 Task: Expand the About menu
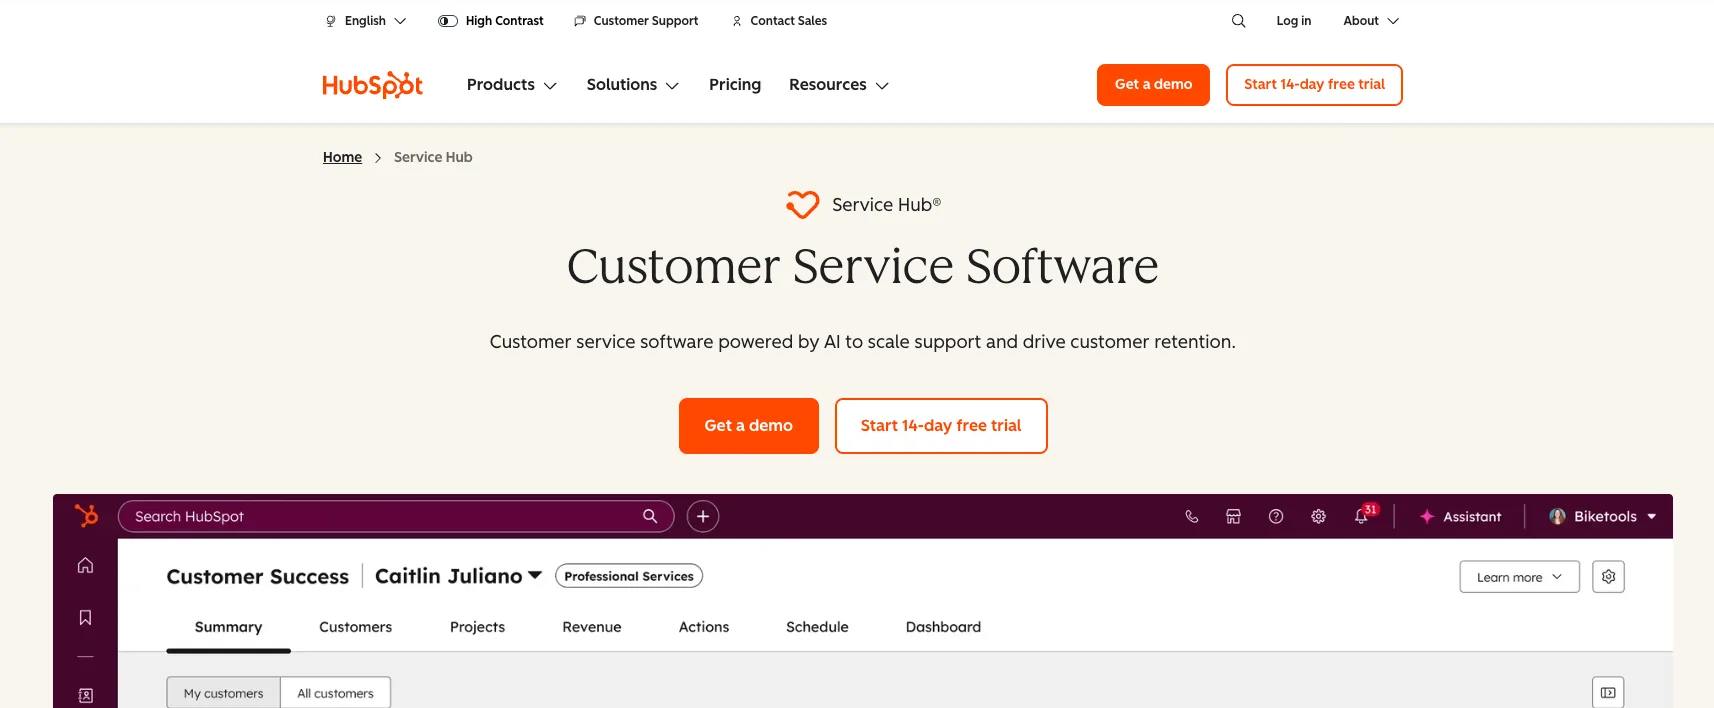click(1371, 21)
